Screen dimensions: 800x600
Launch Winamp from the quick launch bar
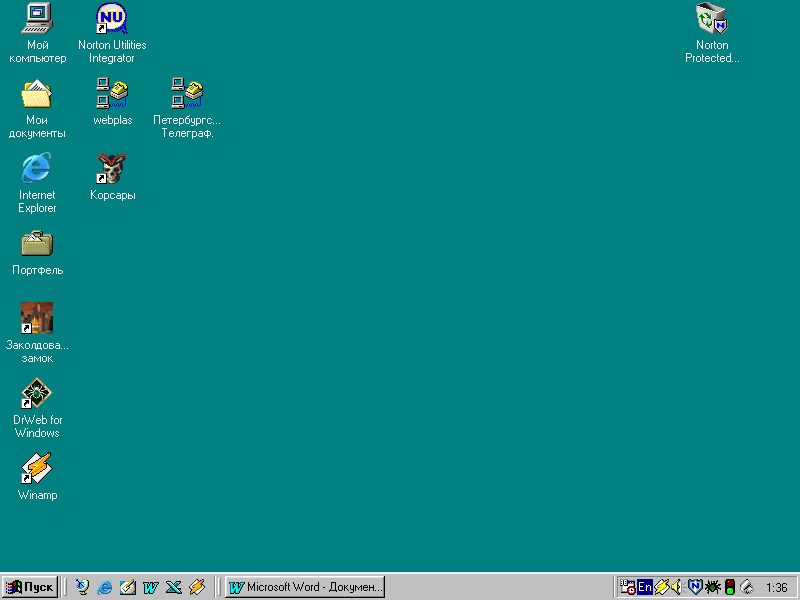(x=196, y=587)
